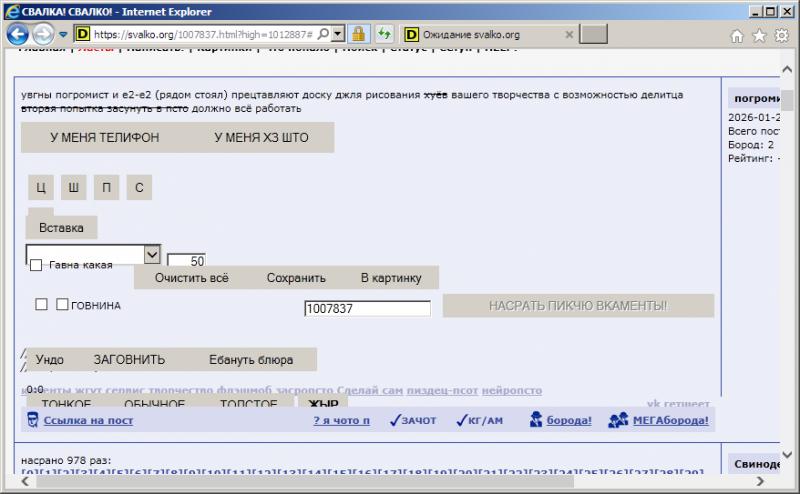Open Favorites star icon
800x494 pixels.
tap(758, 35)
